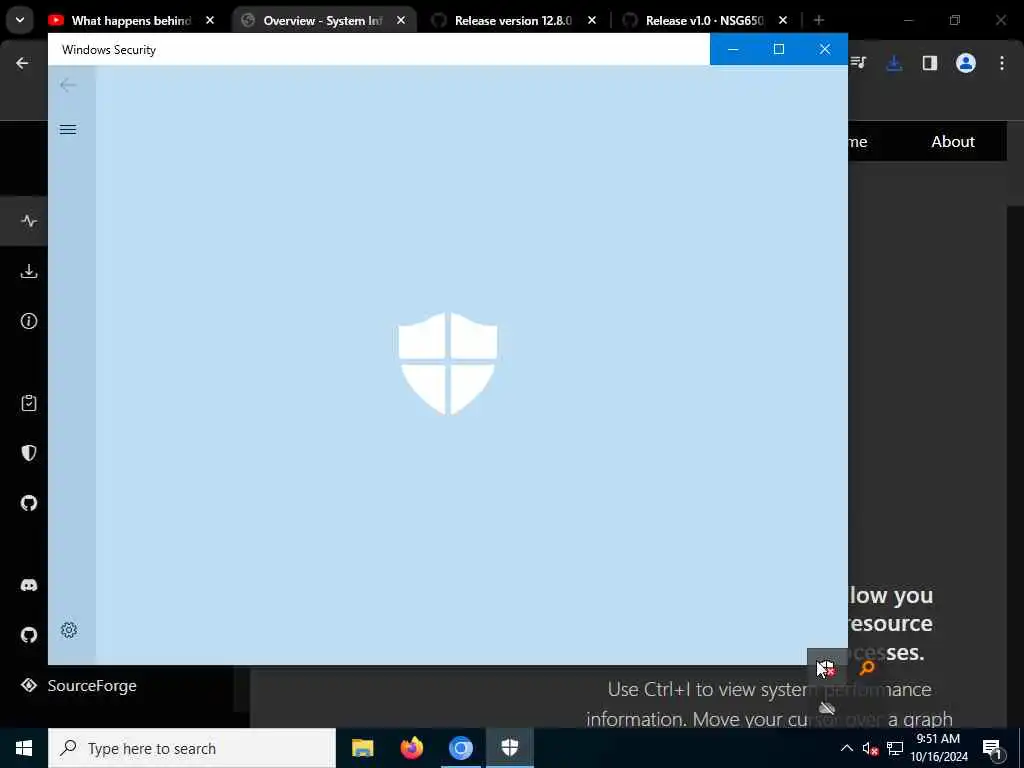
Task: Open the info icon in site sidebar
Action: (x=29, y=321)
